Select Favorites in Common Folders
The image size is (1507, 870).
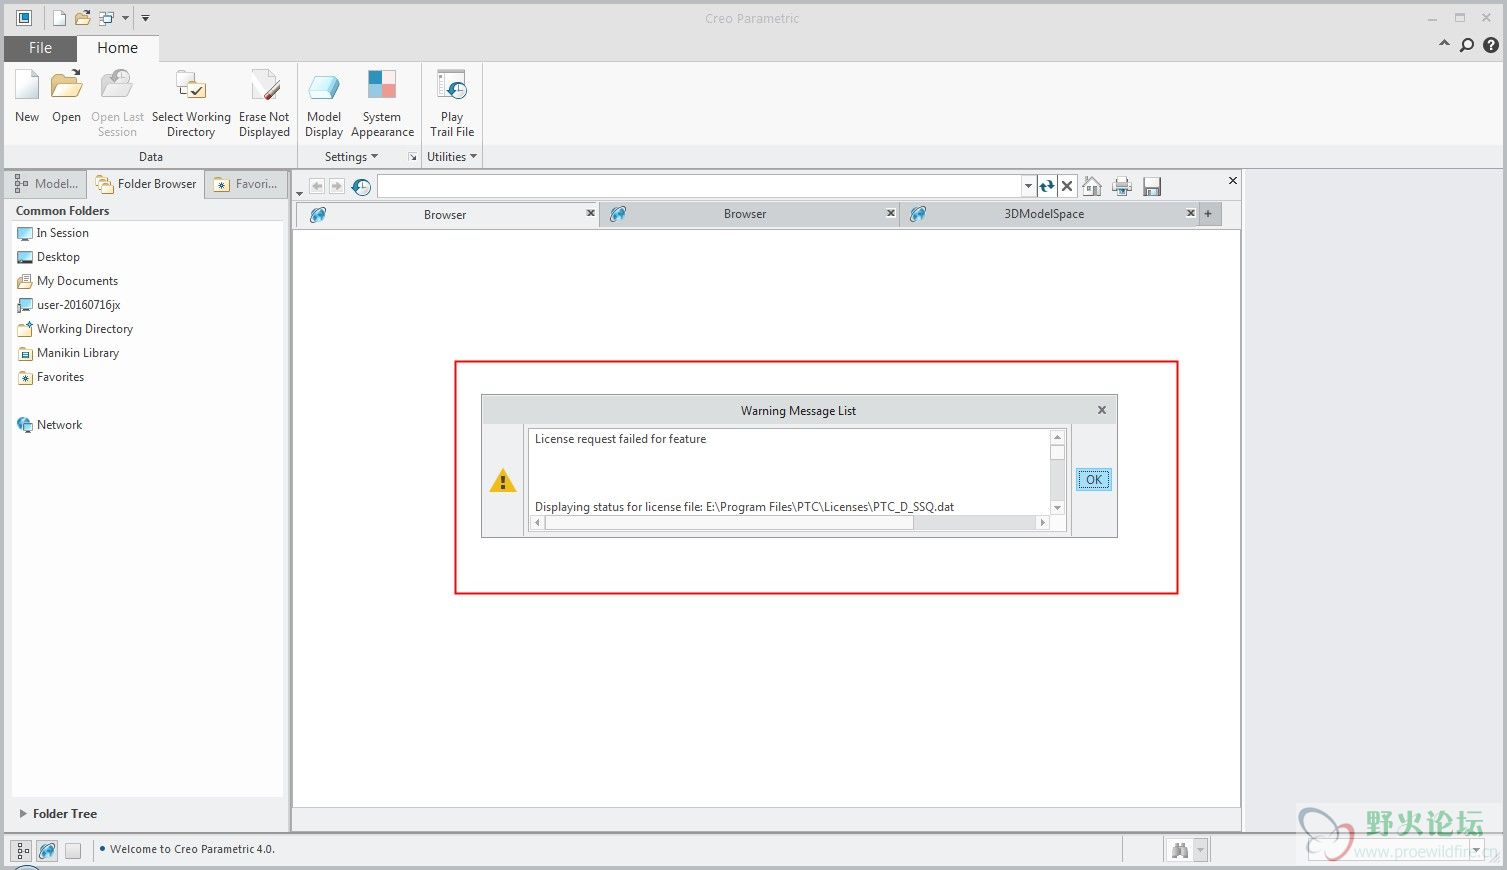coord(51,377)
